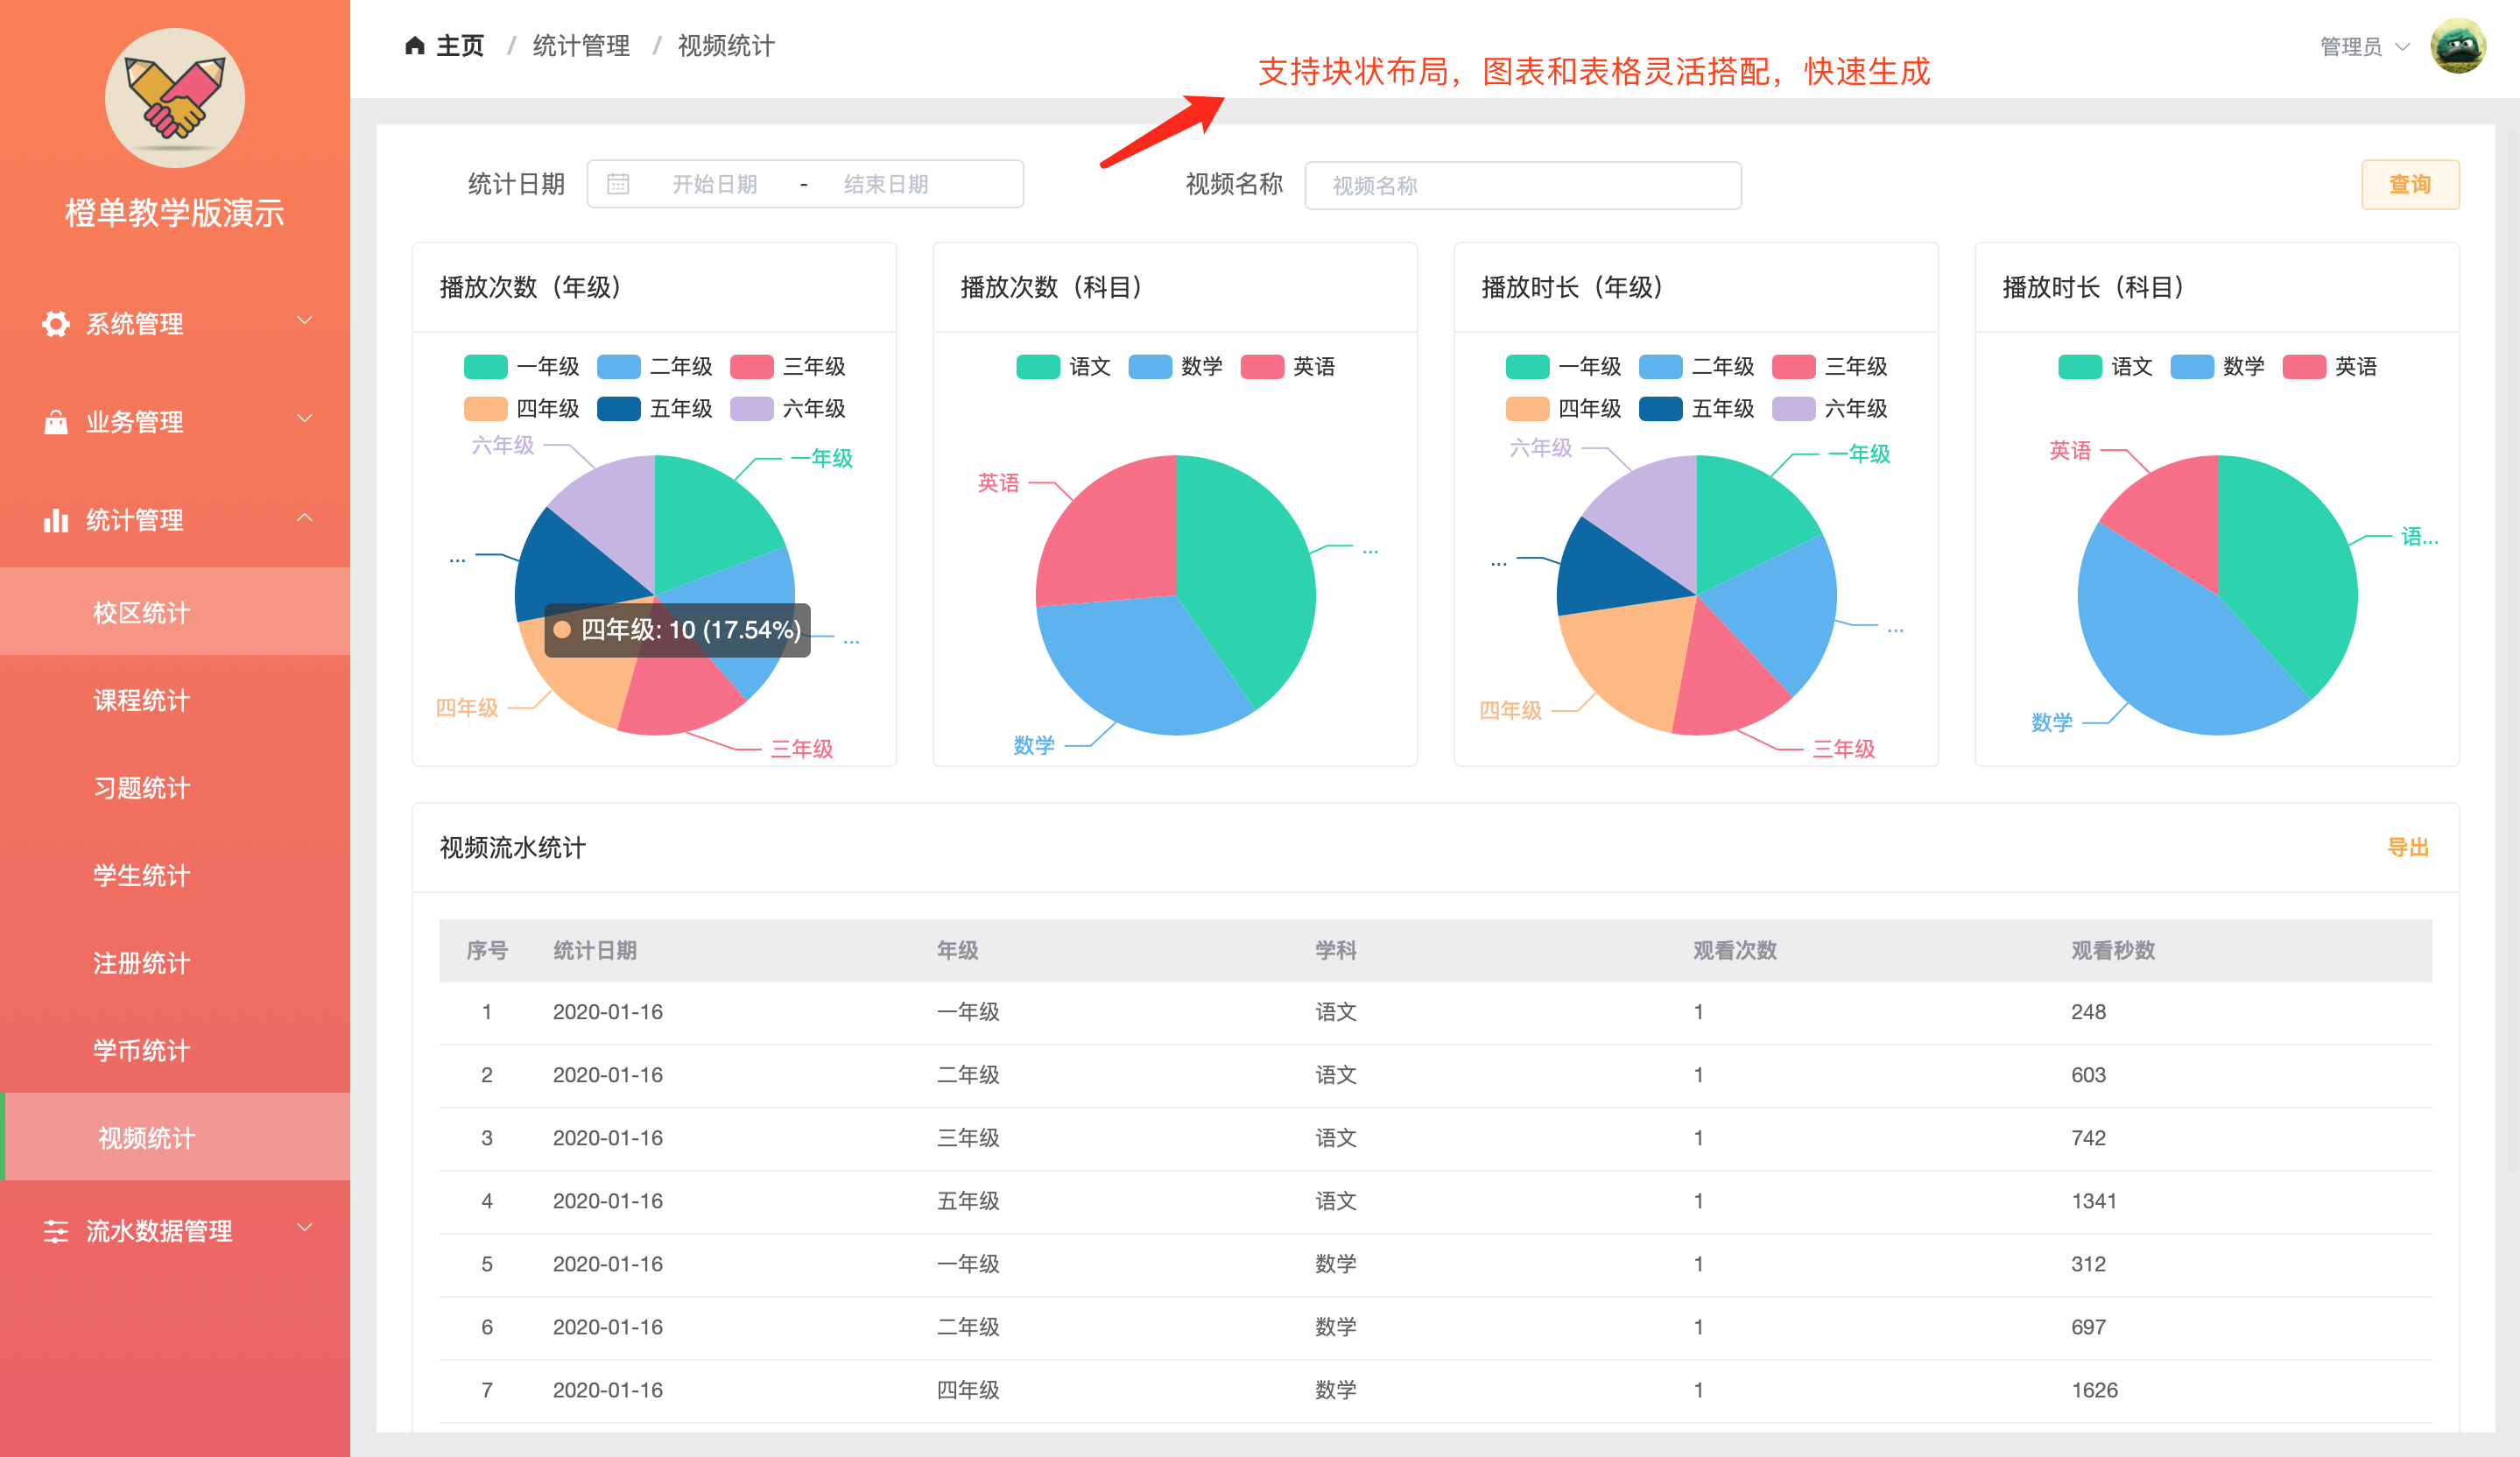This screenshot has width=2520, height=1457.
Task: Click the administrator avatar picture
Action: (x=2457, y=46)
